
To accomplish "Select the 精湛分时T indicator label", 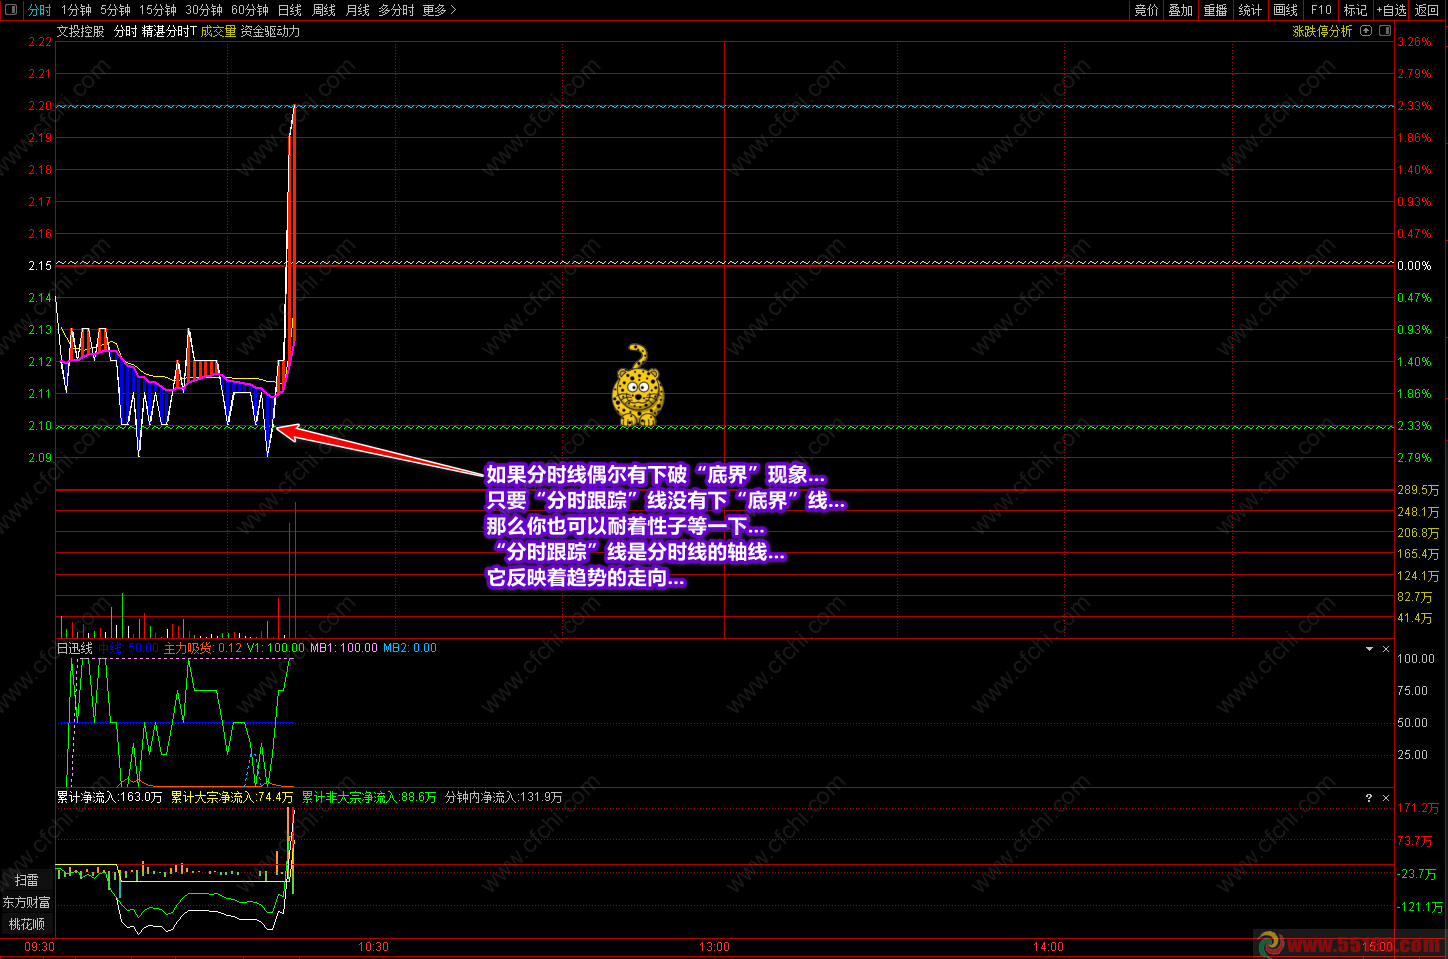I will tap(169, 31).
